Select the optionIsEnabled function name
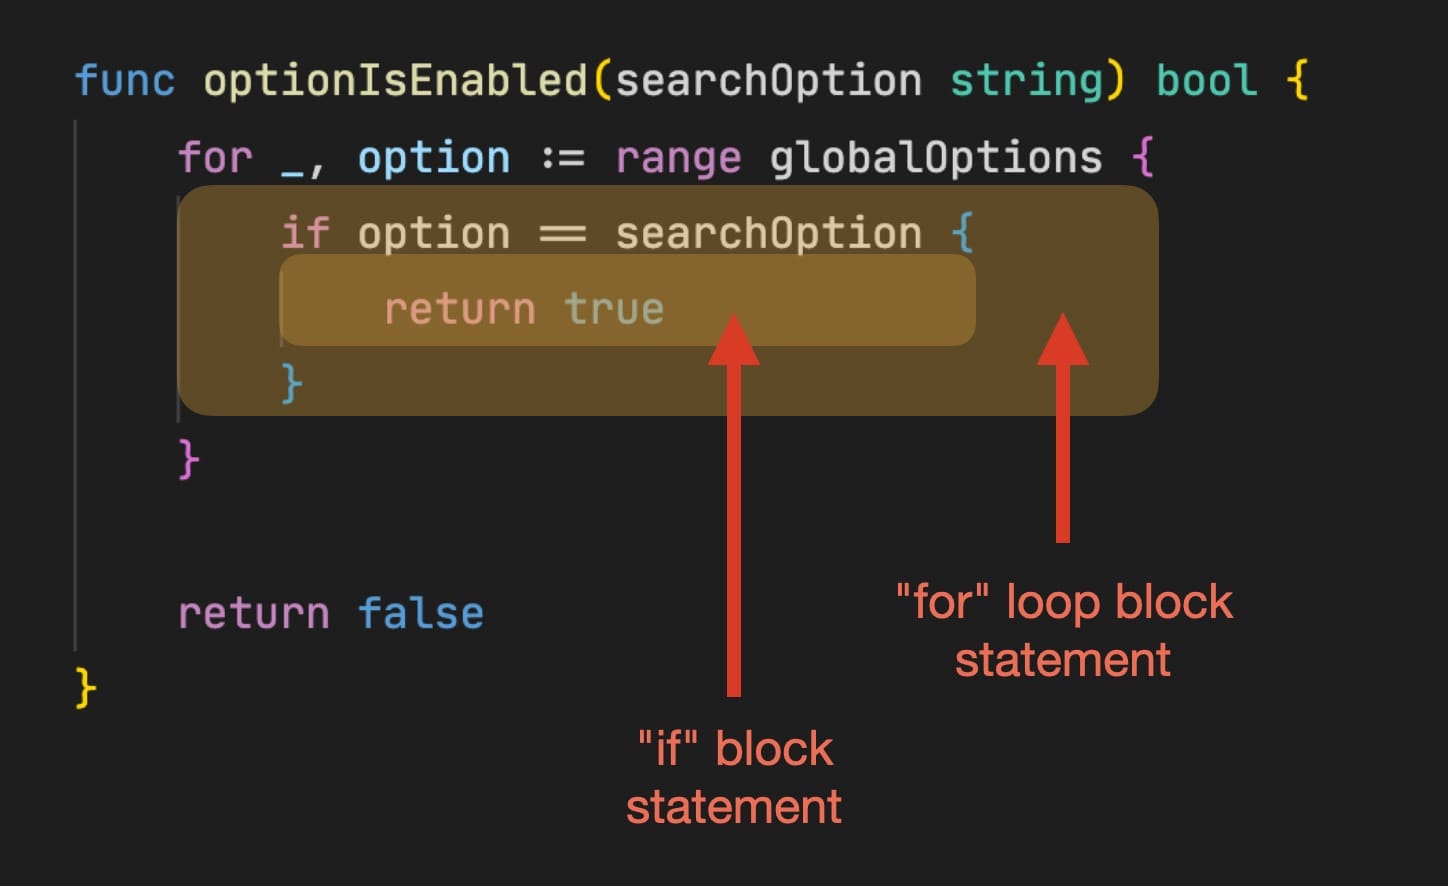 click(x=396, y=80)
